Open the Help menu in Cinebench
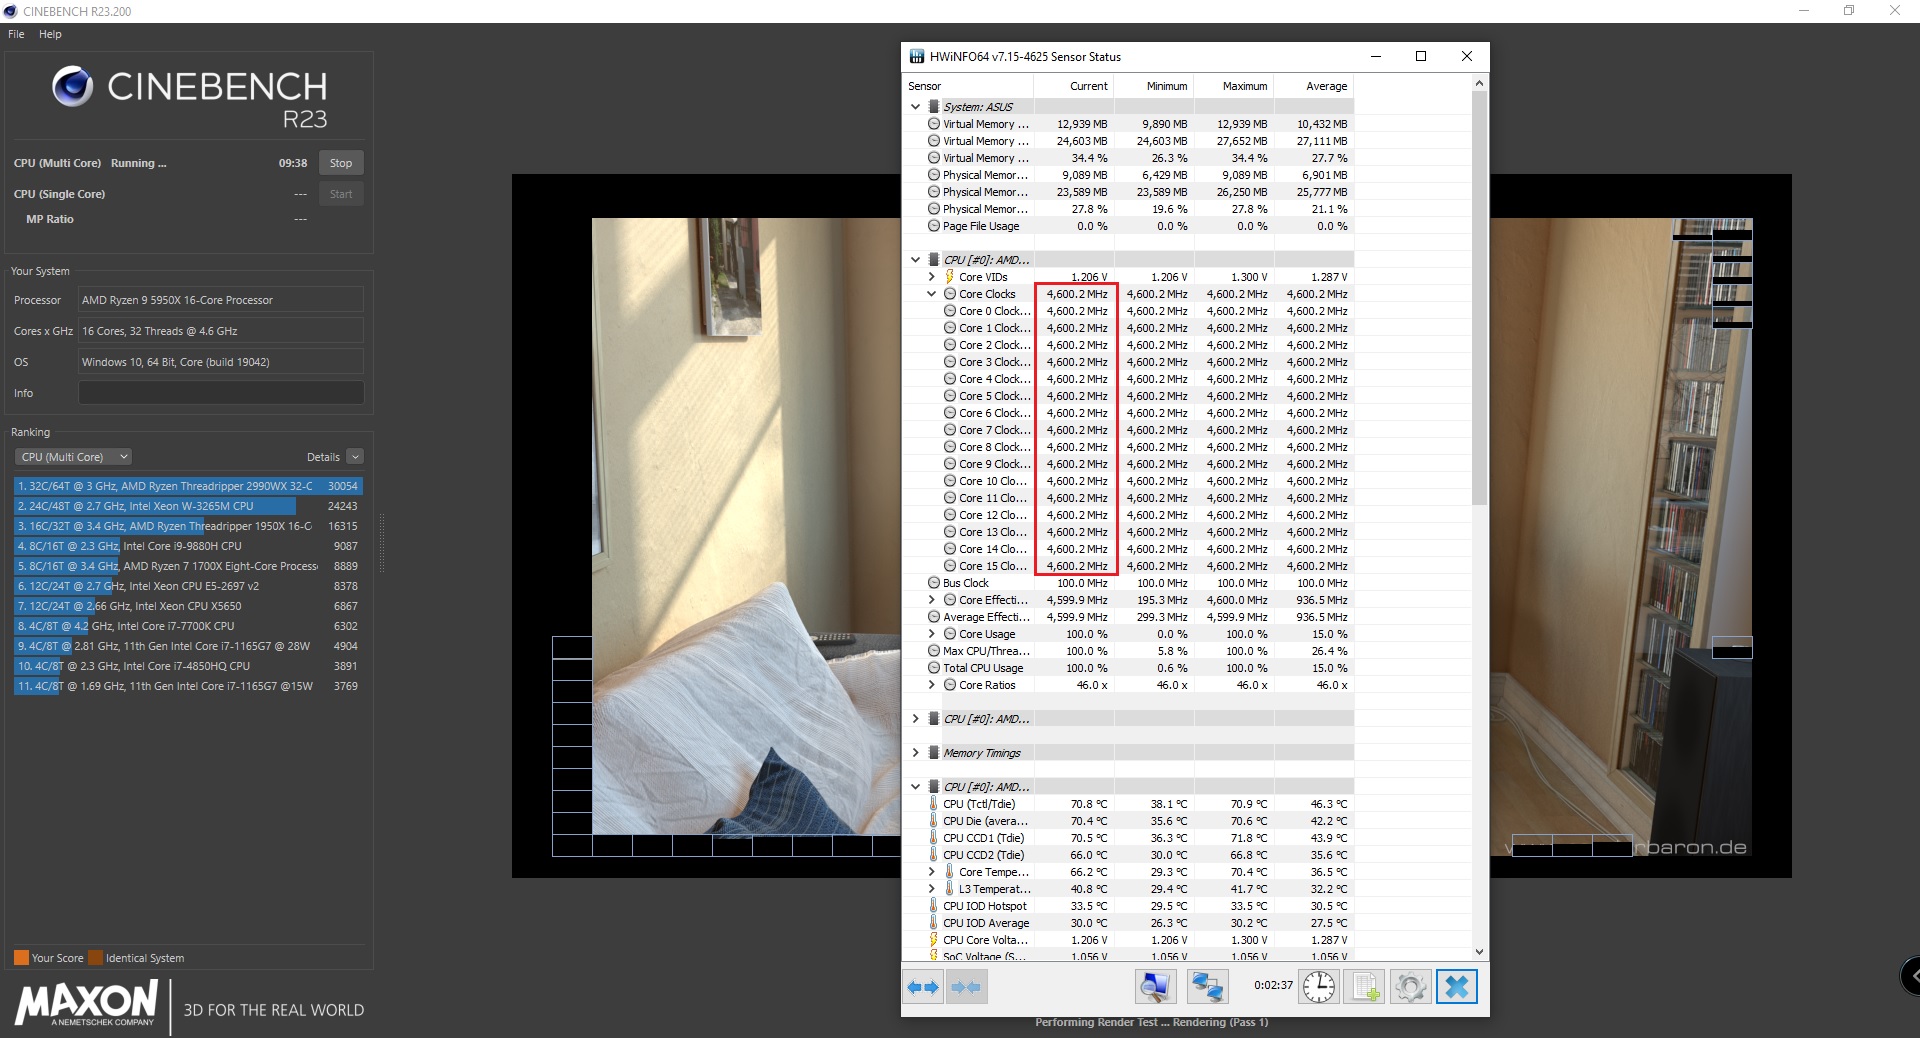This screenshot has width=1920, height=1038. (x=50, y=34)
